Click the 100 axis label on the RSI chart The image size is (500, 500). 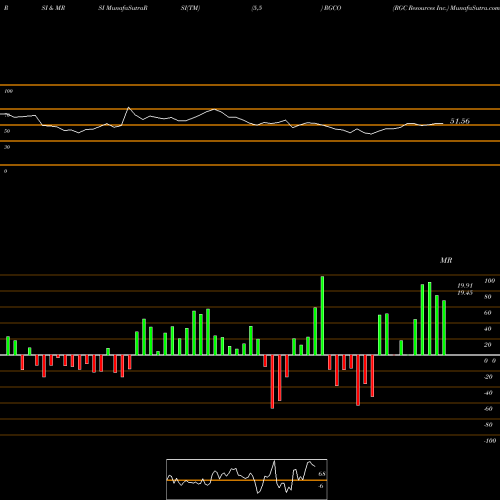8,91
